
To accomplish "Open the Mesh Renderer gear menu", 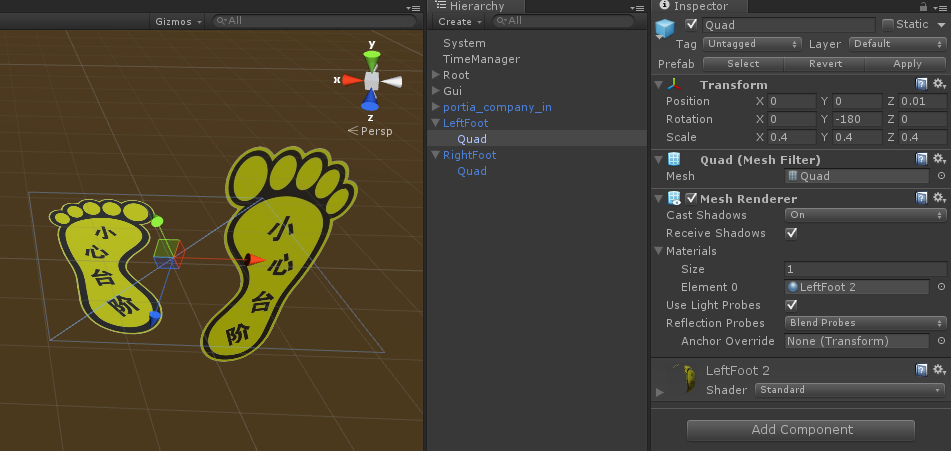I will (939, 198).
